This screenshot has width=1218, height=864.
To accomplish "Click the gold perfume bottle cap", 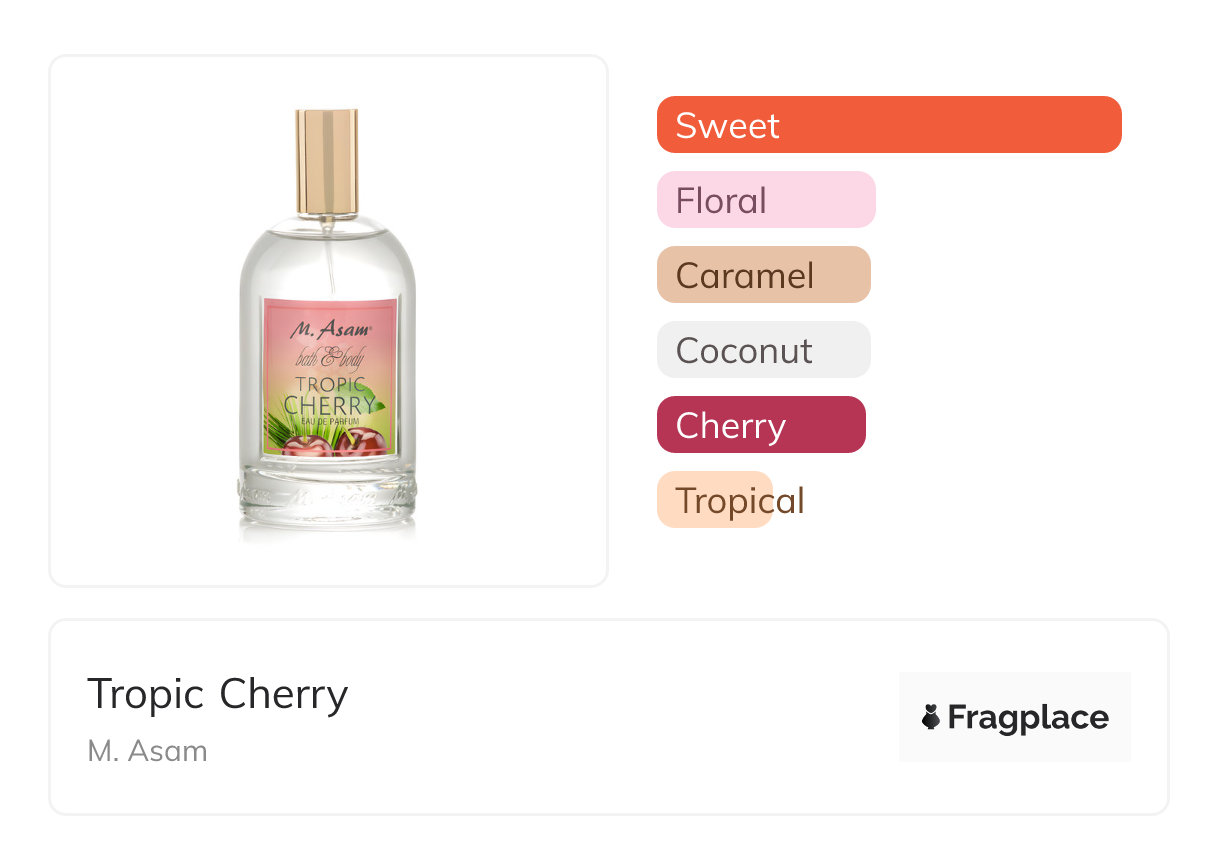I will (326, 160).
